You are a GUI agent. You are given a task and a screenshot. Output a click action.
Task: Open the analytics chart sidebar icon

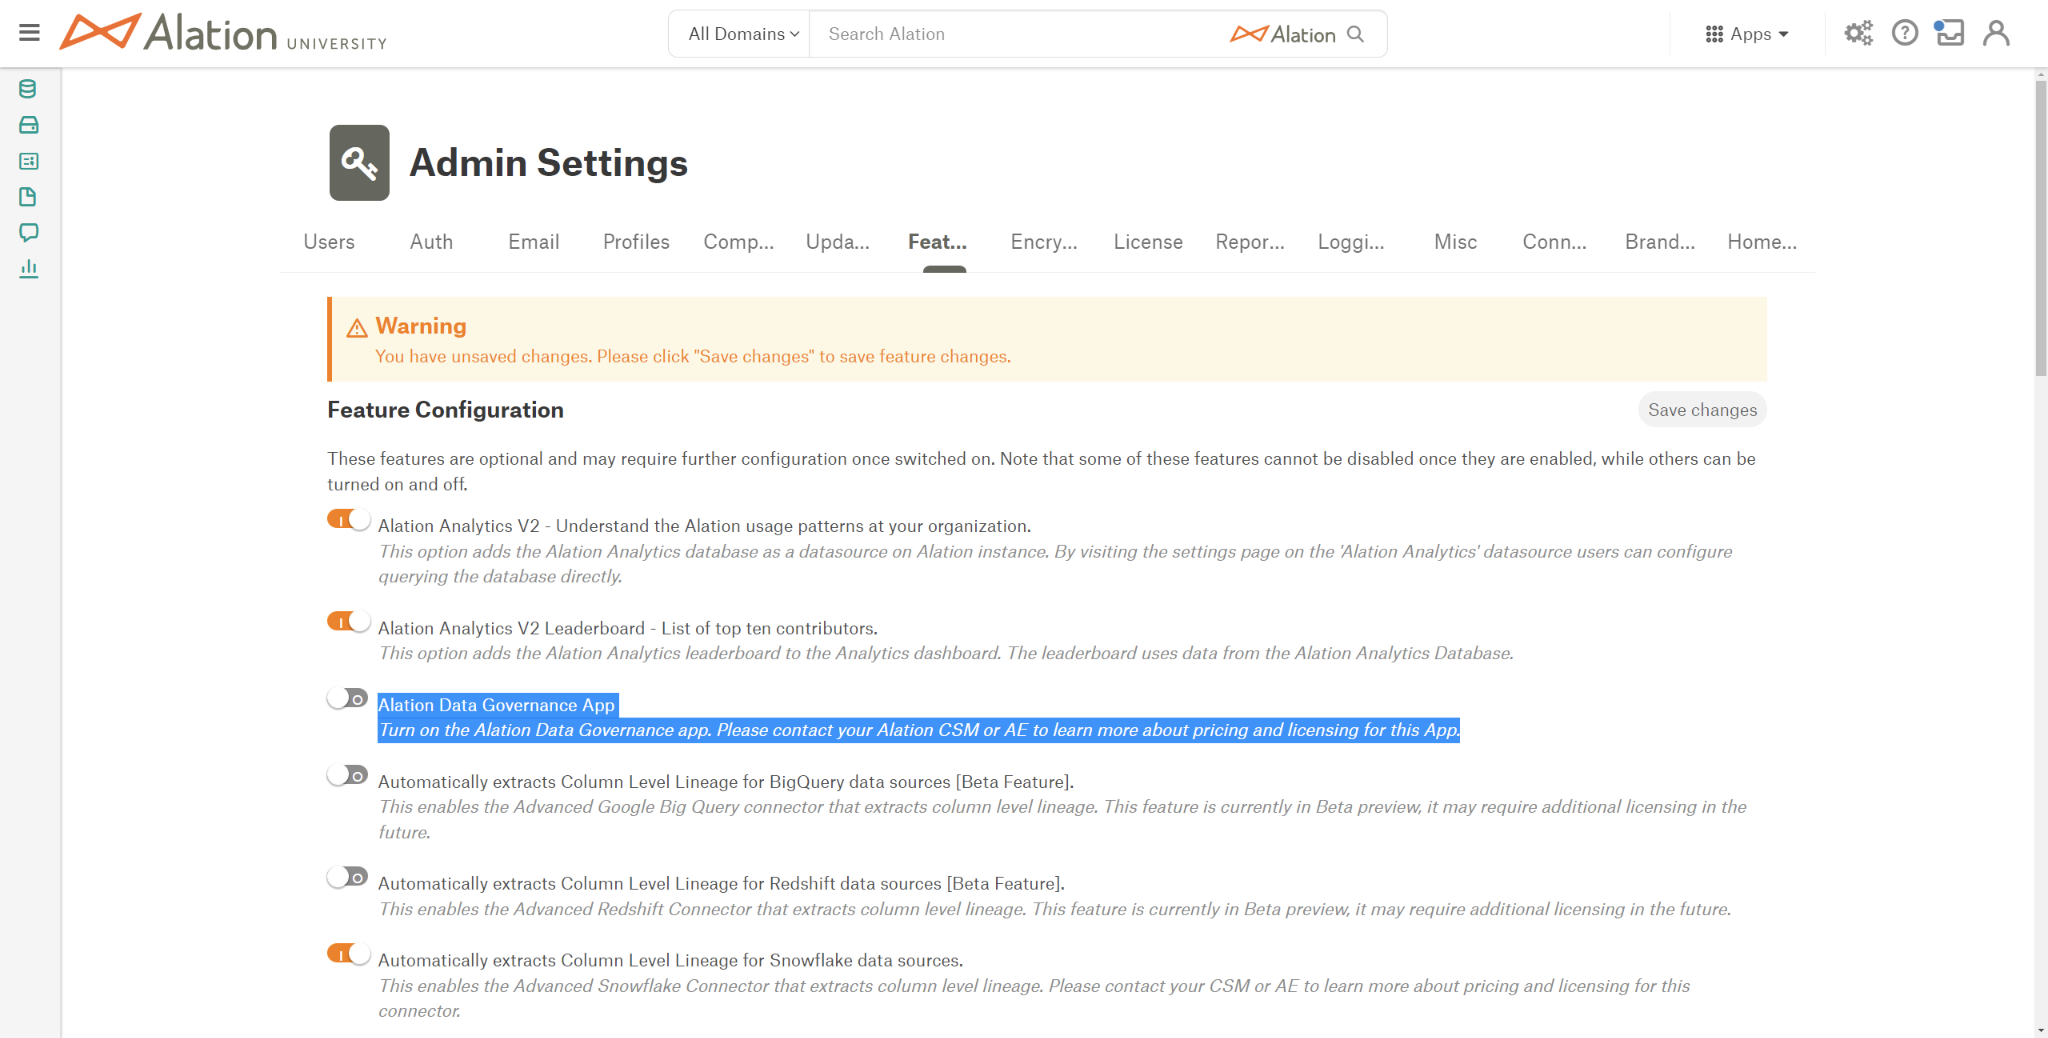click(x=28, y=268)
